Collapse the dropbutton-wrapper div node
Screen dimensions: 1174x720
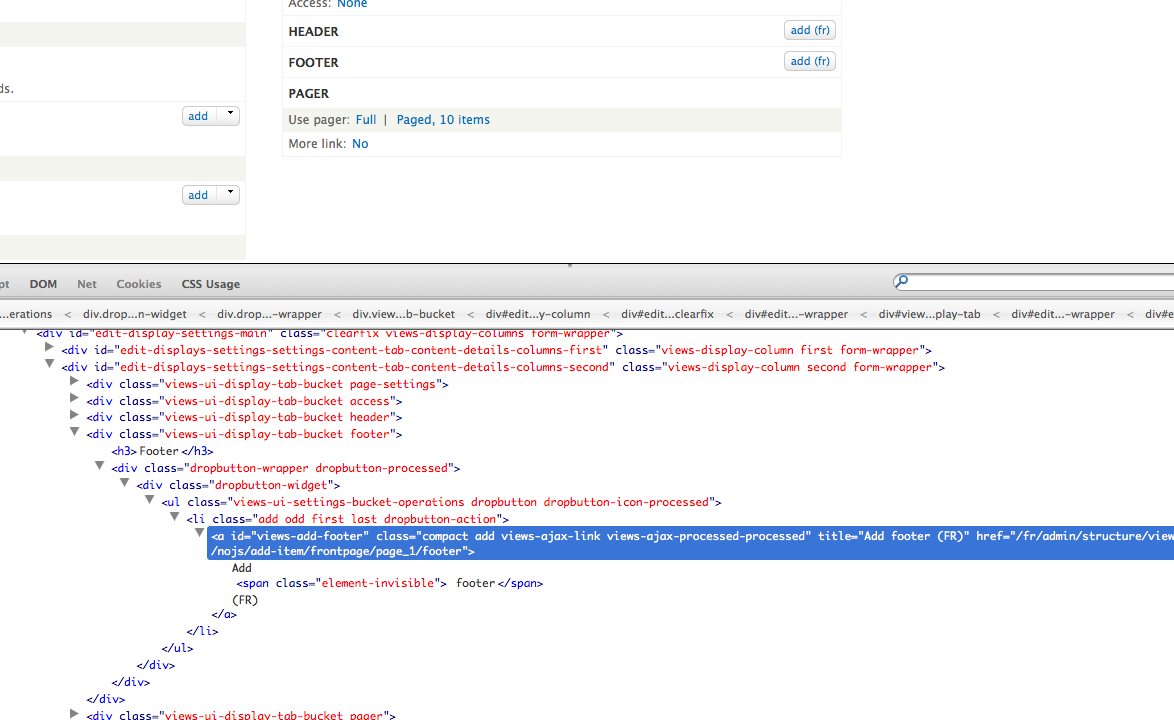click(99, 466)
